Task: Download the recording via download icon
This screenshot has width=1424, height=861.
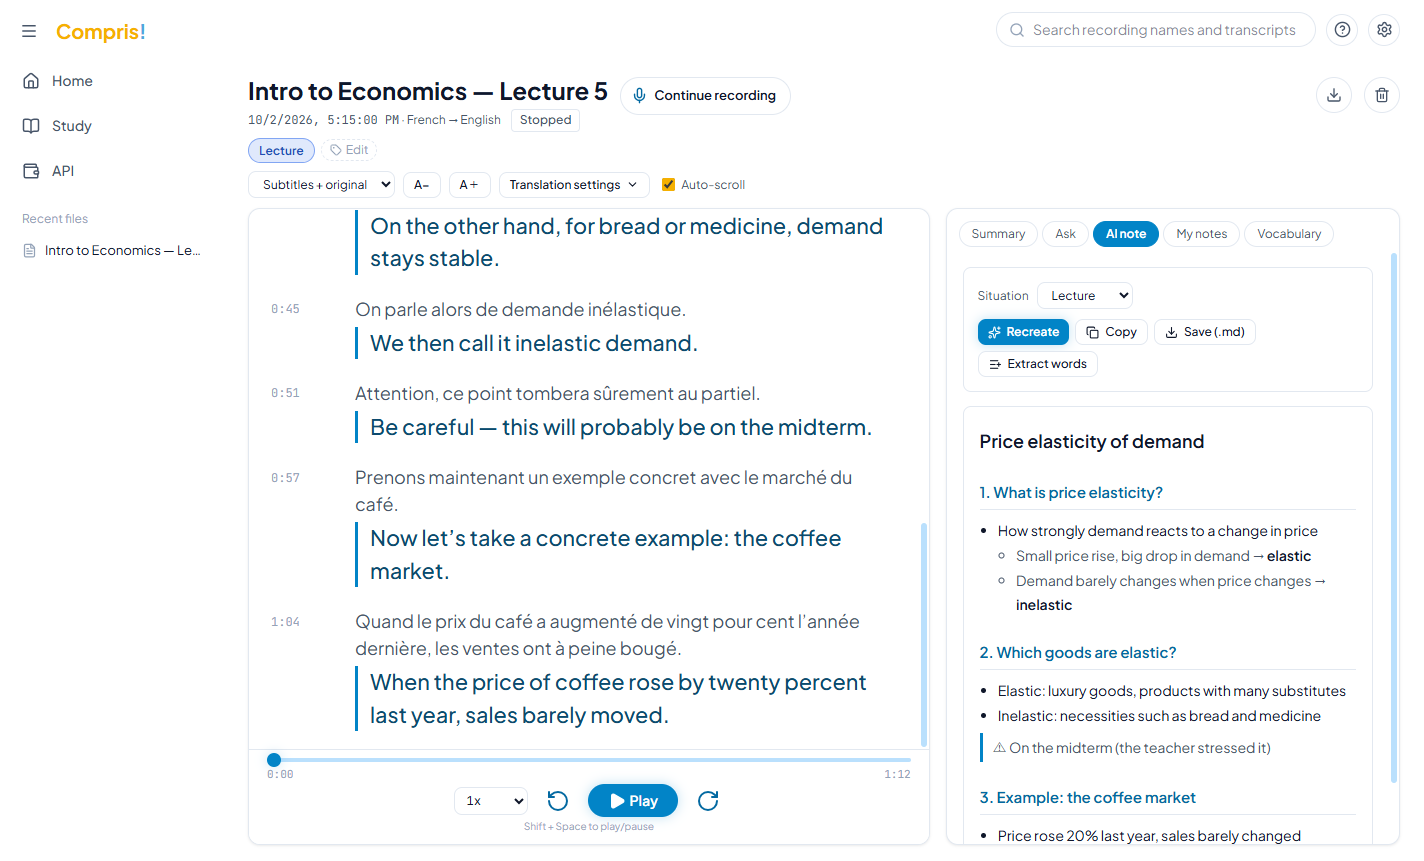Action: [1334, 95]
